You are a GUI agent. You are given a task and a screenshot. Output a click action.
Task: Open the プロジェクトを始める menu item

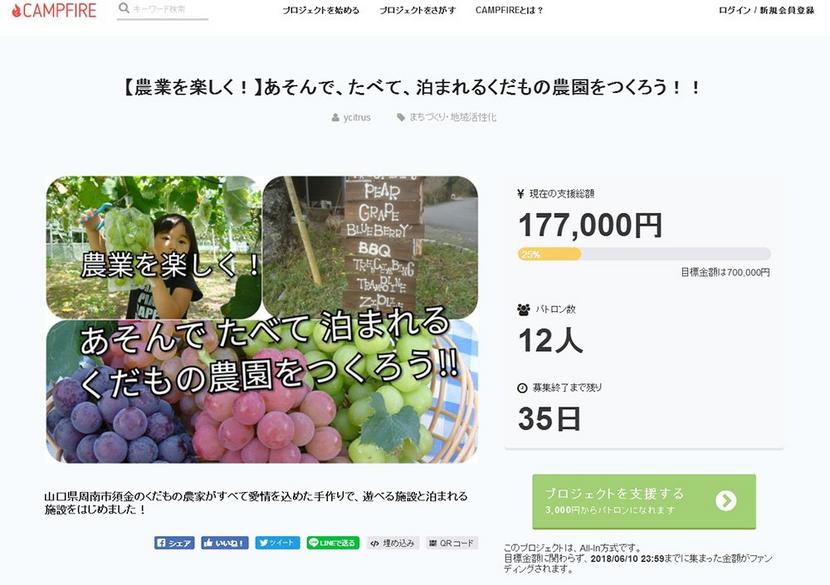321,10
